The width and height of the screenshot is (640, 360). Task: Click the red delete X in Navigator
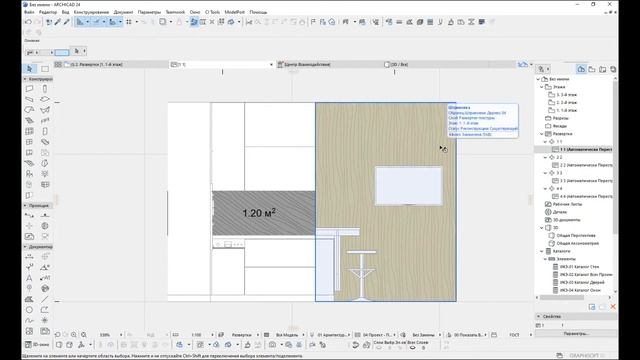(613, 307)
